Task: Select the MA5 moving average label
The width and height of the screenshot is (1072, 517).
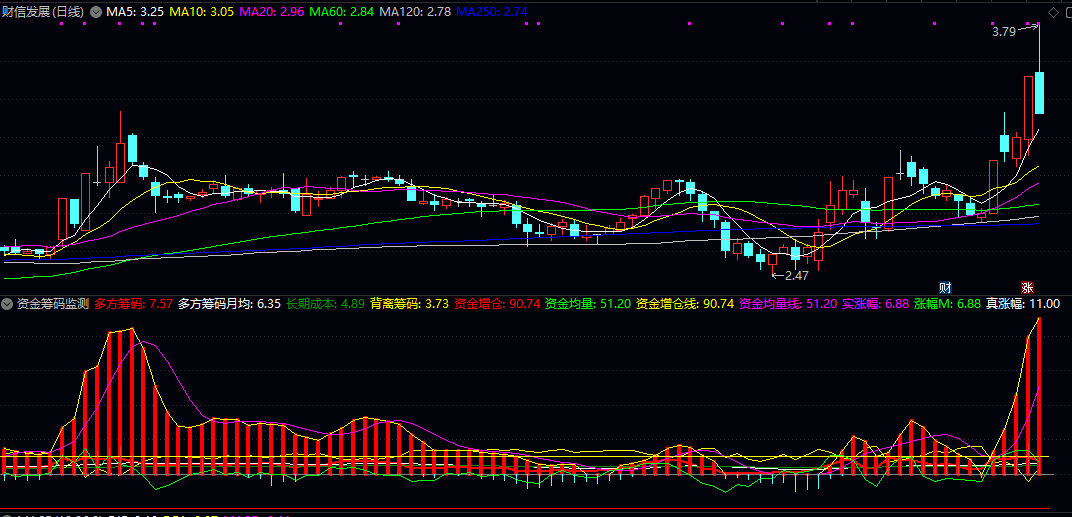Action: [x=135, y=12]
